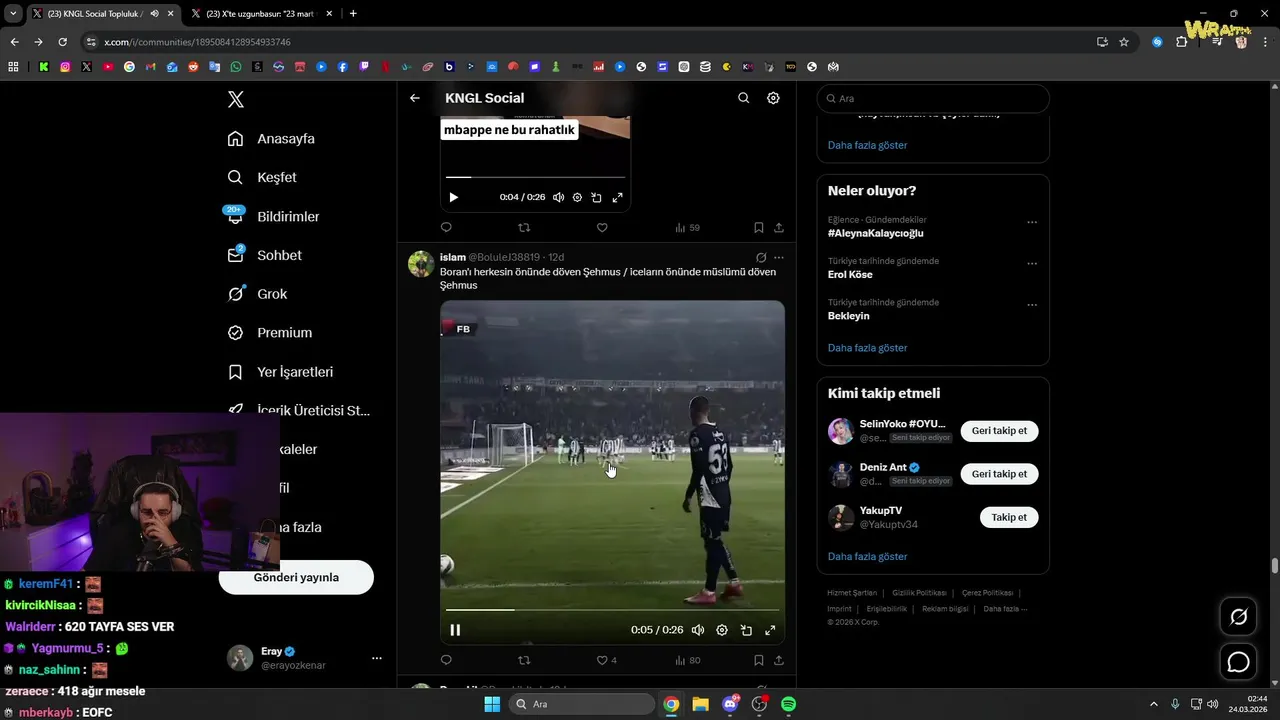This screenshot has height=720, width=1280.
Task: Follow back Deniz Ant with Geri takip et
Action: 999,474
